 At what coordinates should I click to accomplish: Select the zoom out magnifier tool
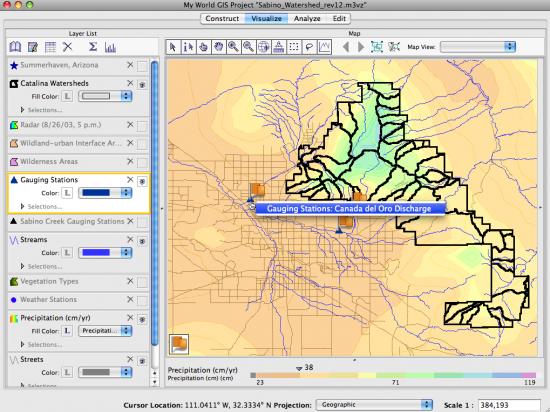click(249, 47)
